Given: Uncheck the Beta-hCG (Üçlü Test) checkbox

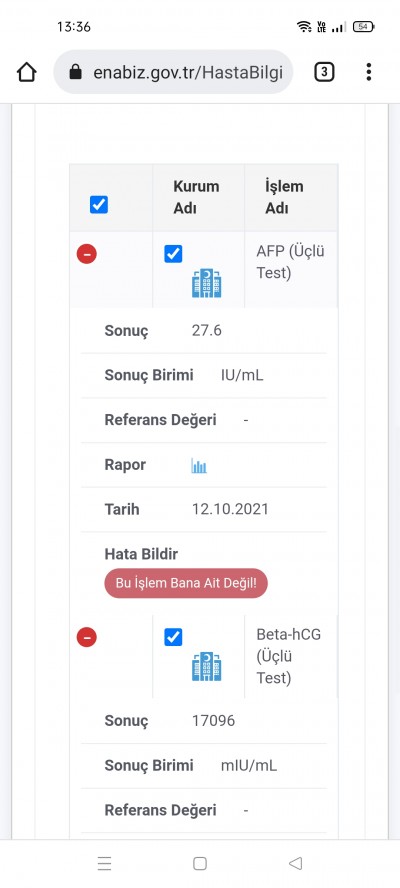Looking at the screenshot, I should 173,637.
